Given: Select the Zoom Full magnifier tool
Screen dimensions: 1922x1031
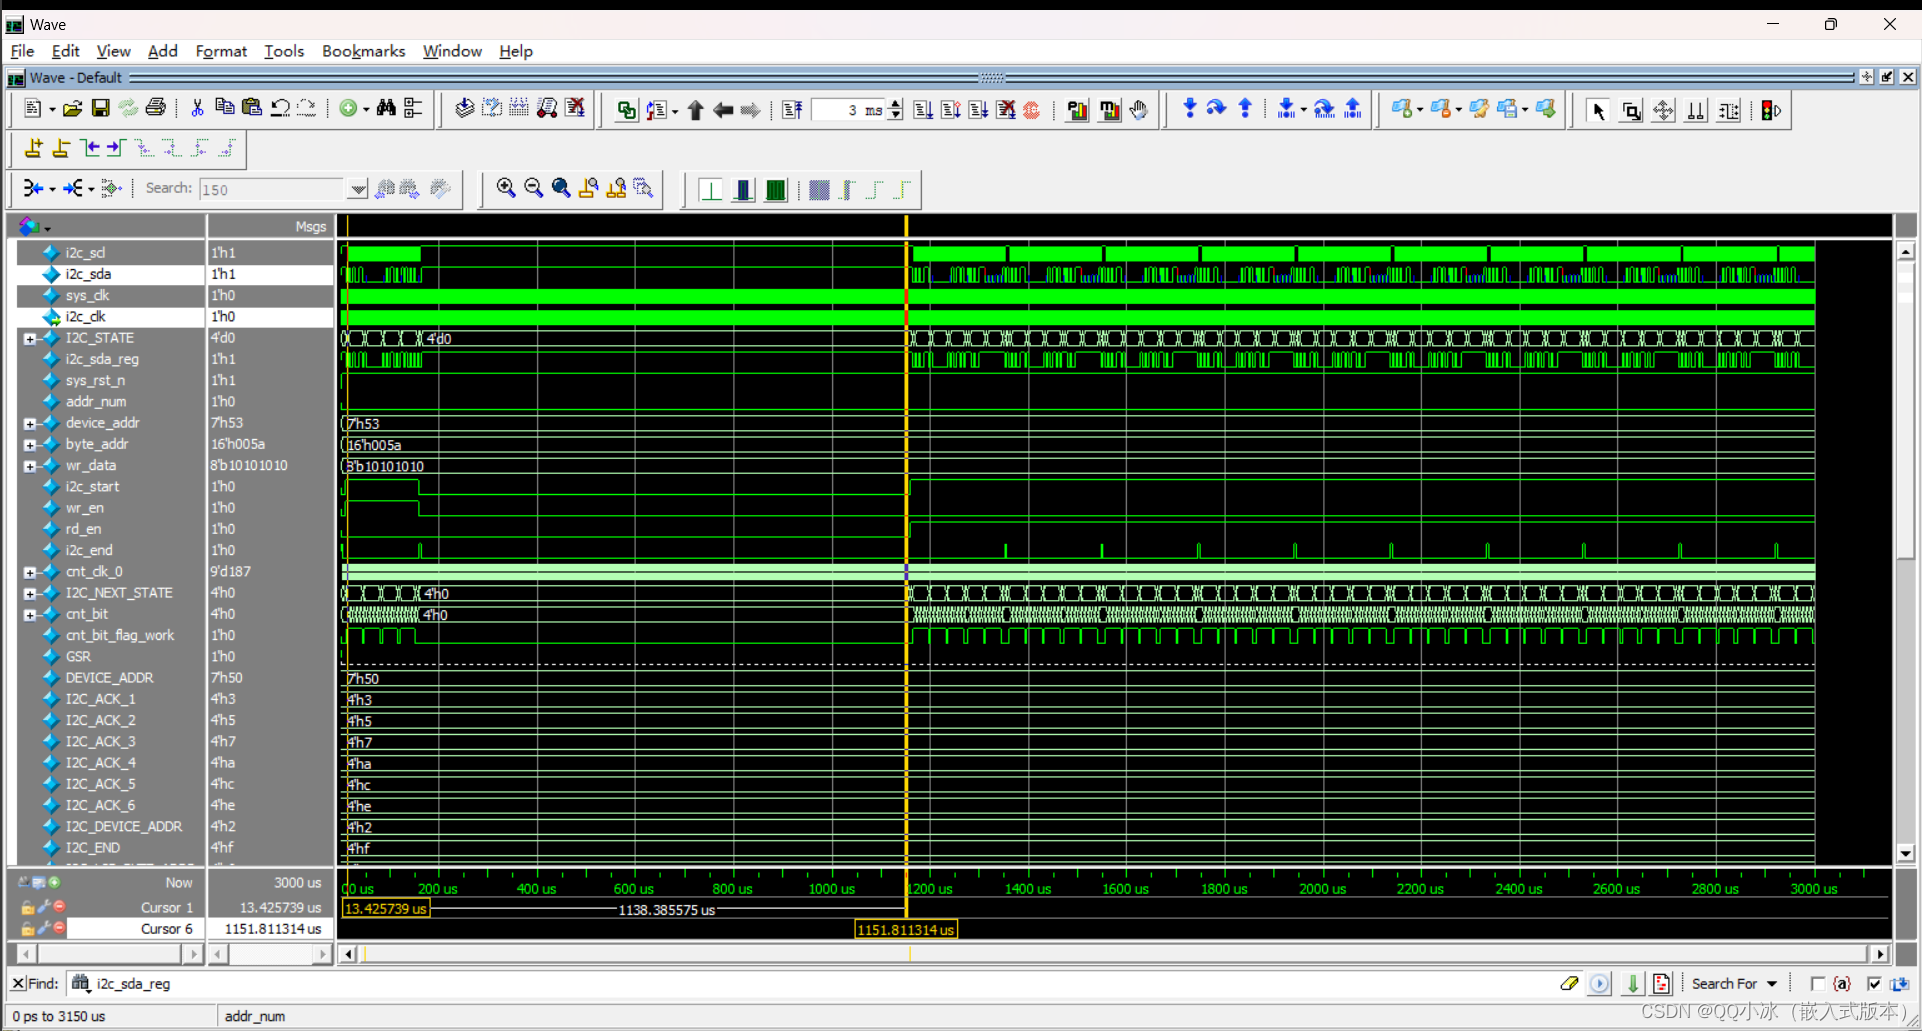Looking at the screenshot, I should point(561,187).
